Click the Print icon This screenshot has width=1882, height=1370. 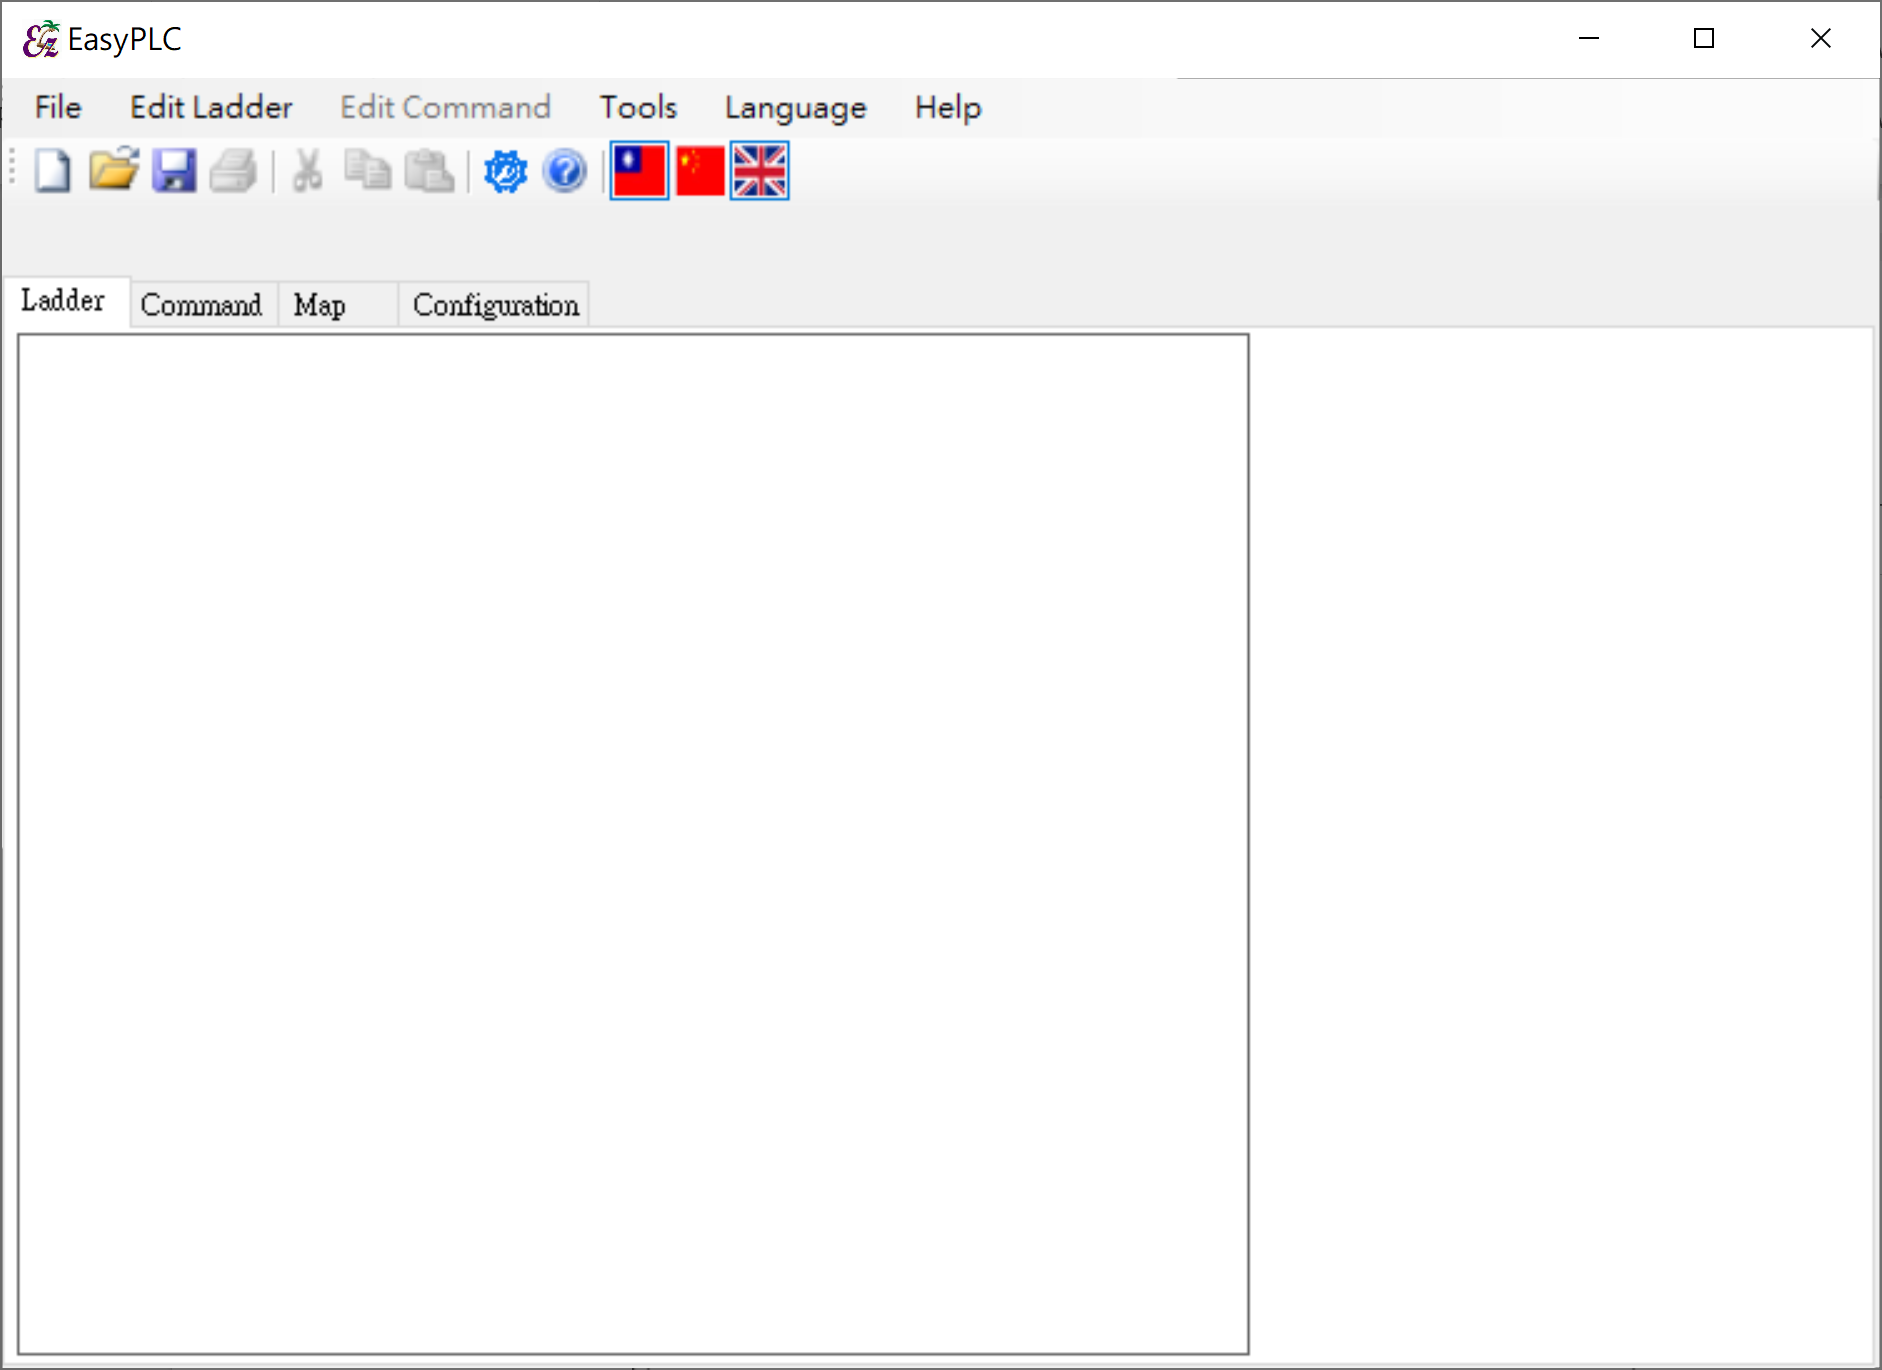pyautogui.click(x=233, y=171)
